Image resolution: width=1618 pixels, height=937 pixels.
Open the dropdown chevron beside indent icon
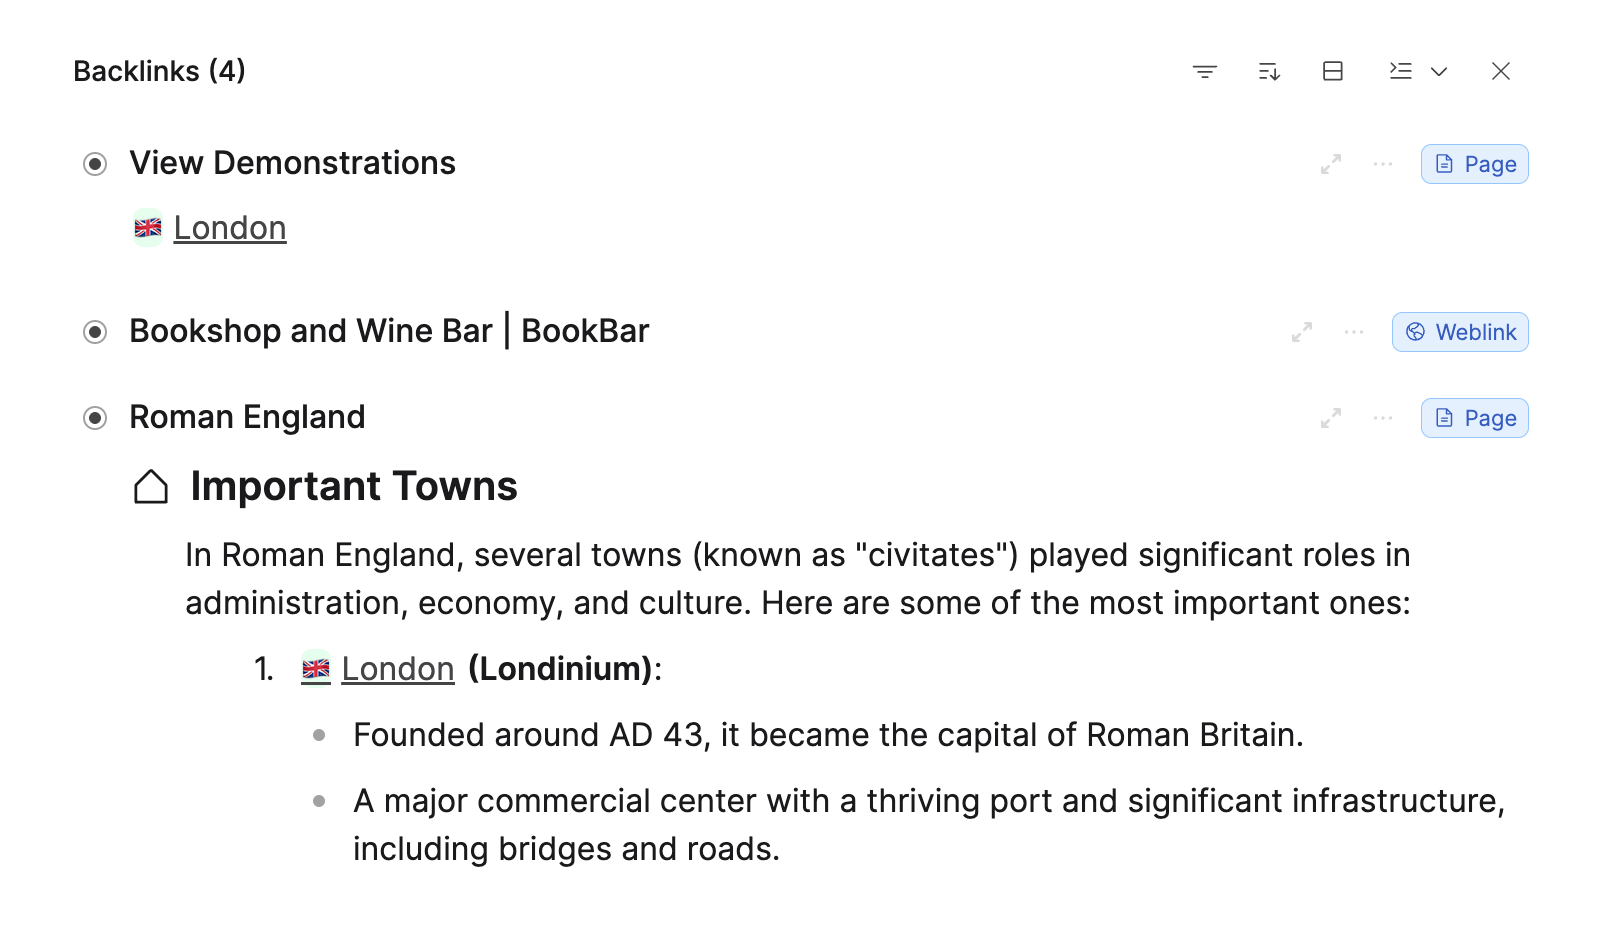point(1439,71)
